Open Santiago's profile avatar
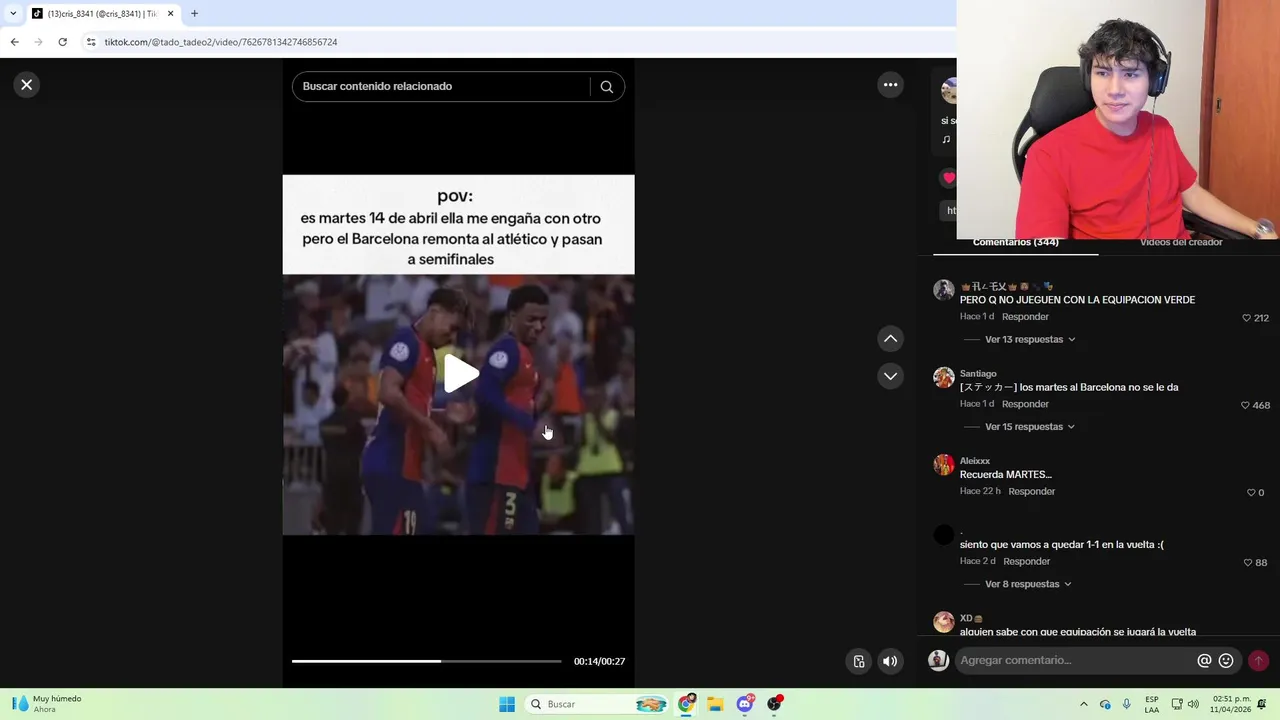Screen dimensions: 1280x720 pyautogui.click(x=943, y=377)
